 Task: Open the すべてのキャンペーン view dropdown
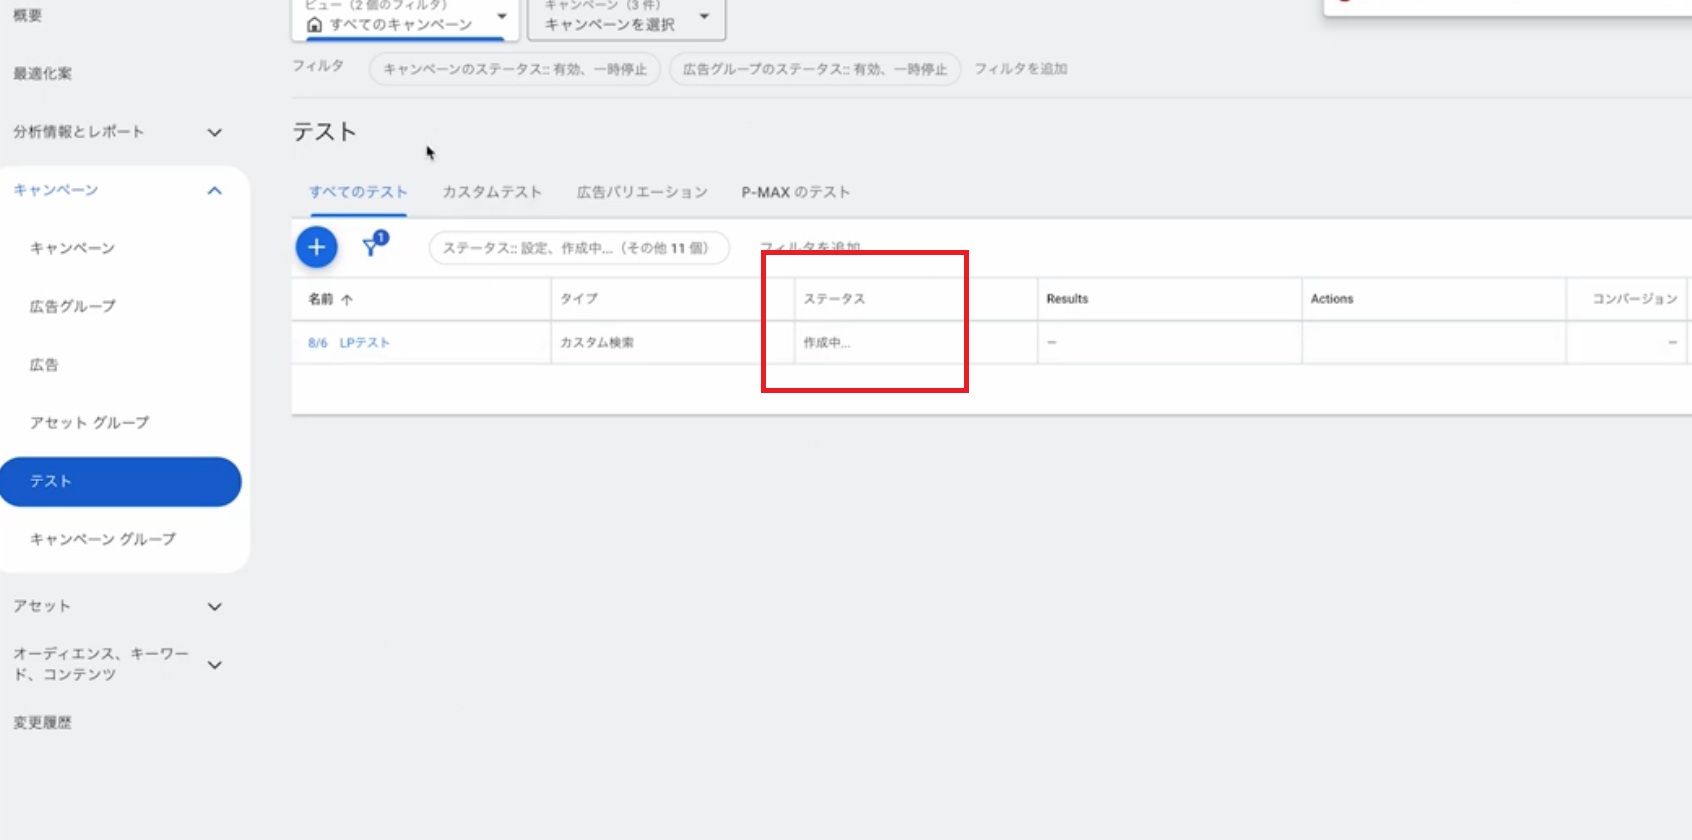(502, 17)
